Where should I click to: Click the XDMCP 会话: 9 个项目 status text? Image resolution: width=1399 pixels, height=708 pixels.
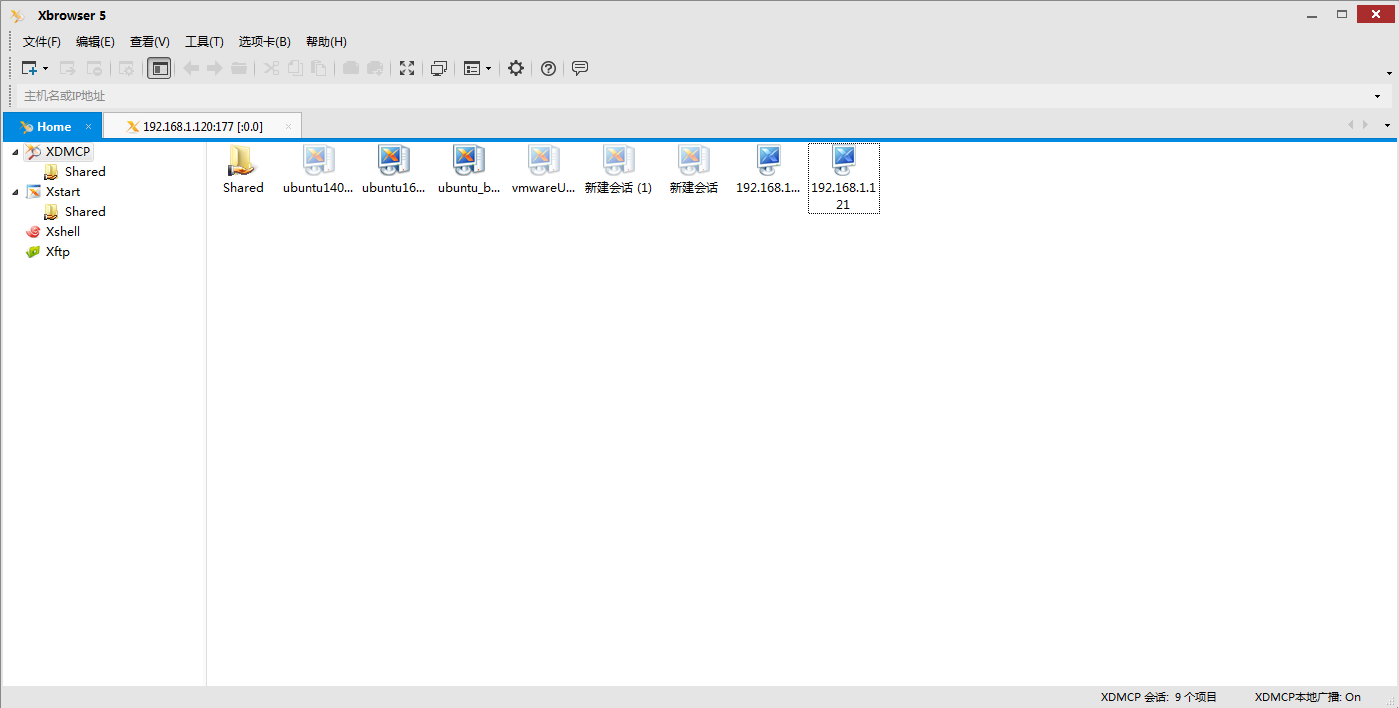pos(1158,697)
